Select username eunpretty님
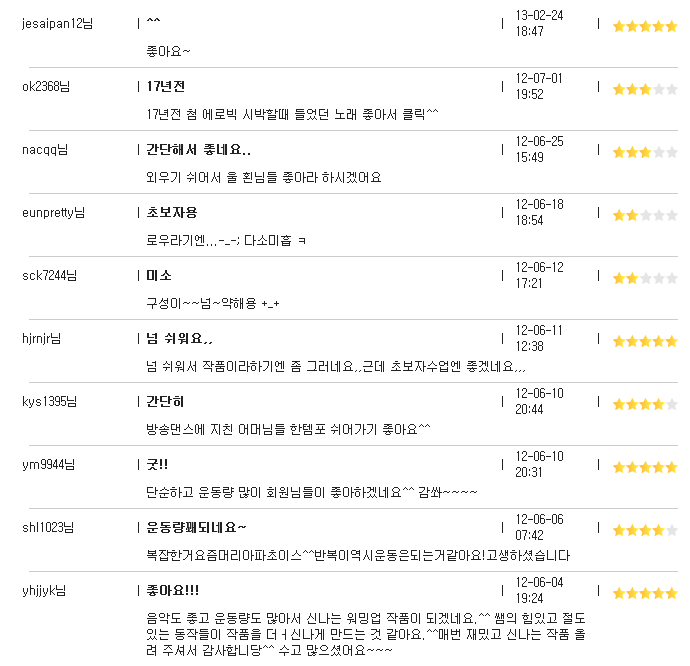 click(x=53, y=213)
